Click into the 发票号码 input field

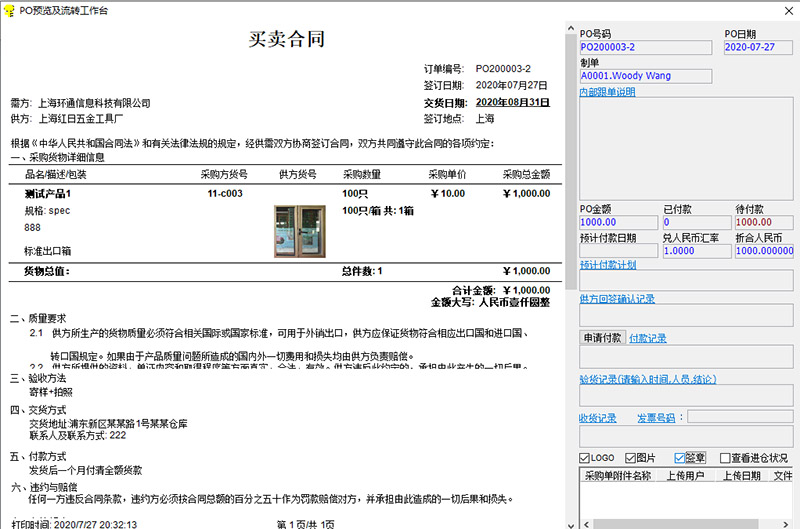point(738,417)
